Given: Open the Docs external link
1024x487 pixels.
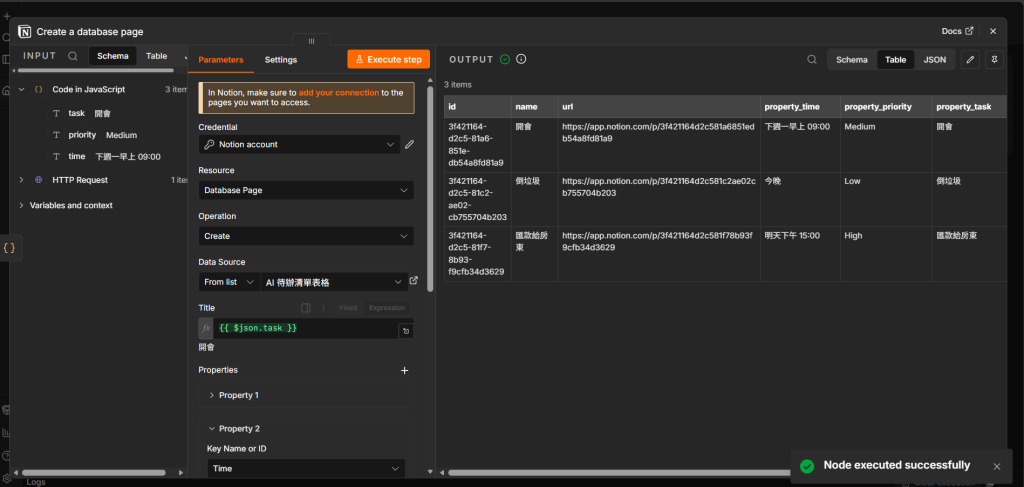Looking at the screenshot, I should 957,31.
